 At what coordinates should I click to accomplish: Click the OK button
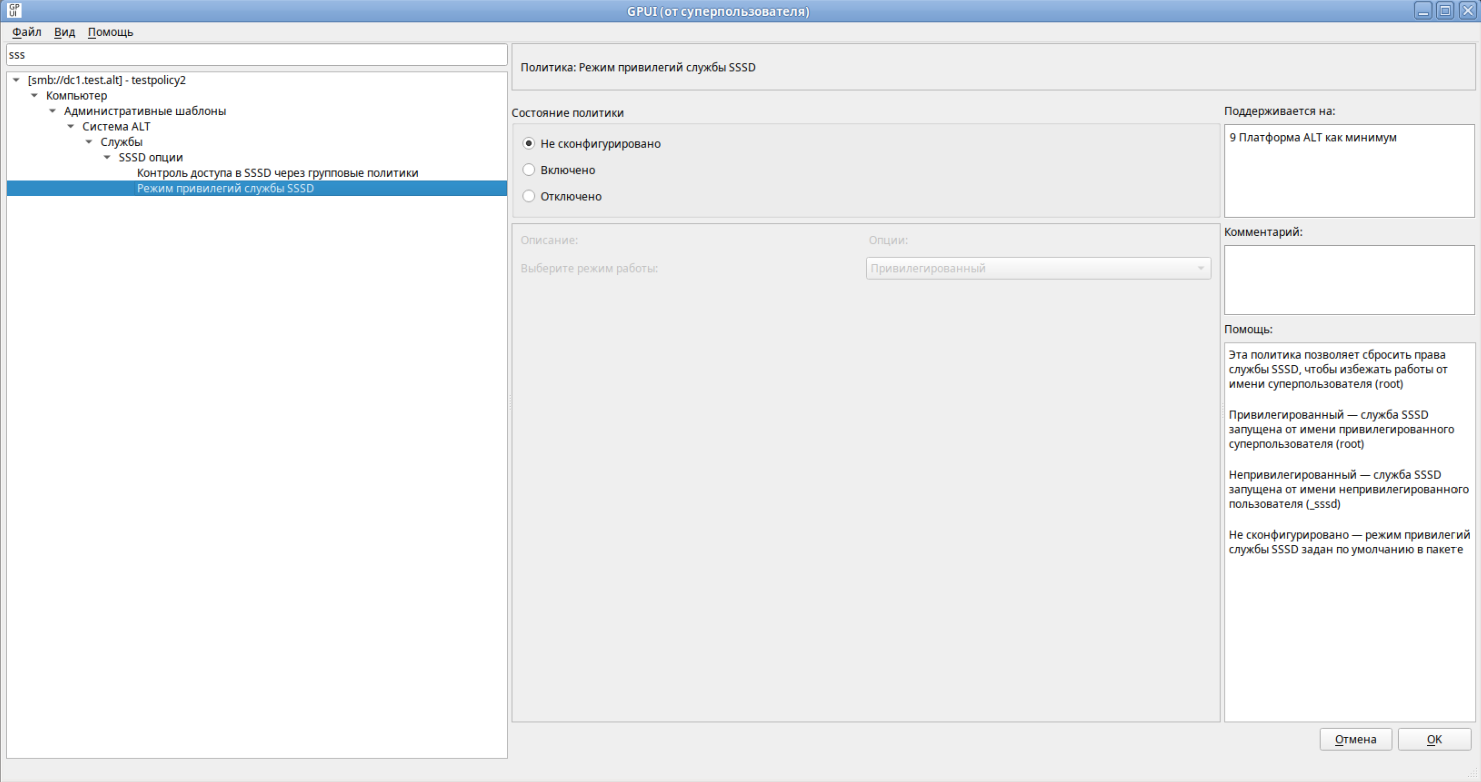point(1434,739)
